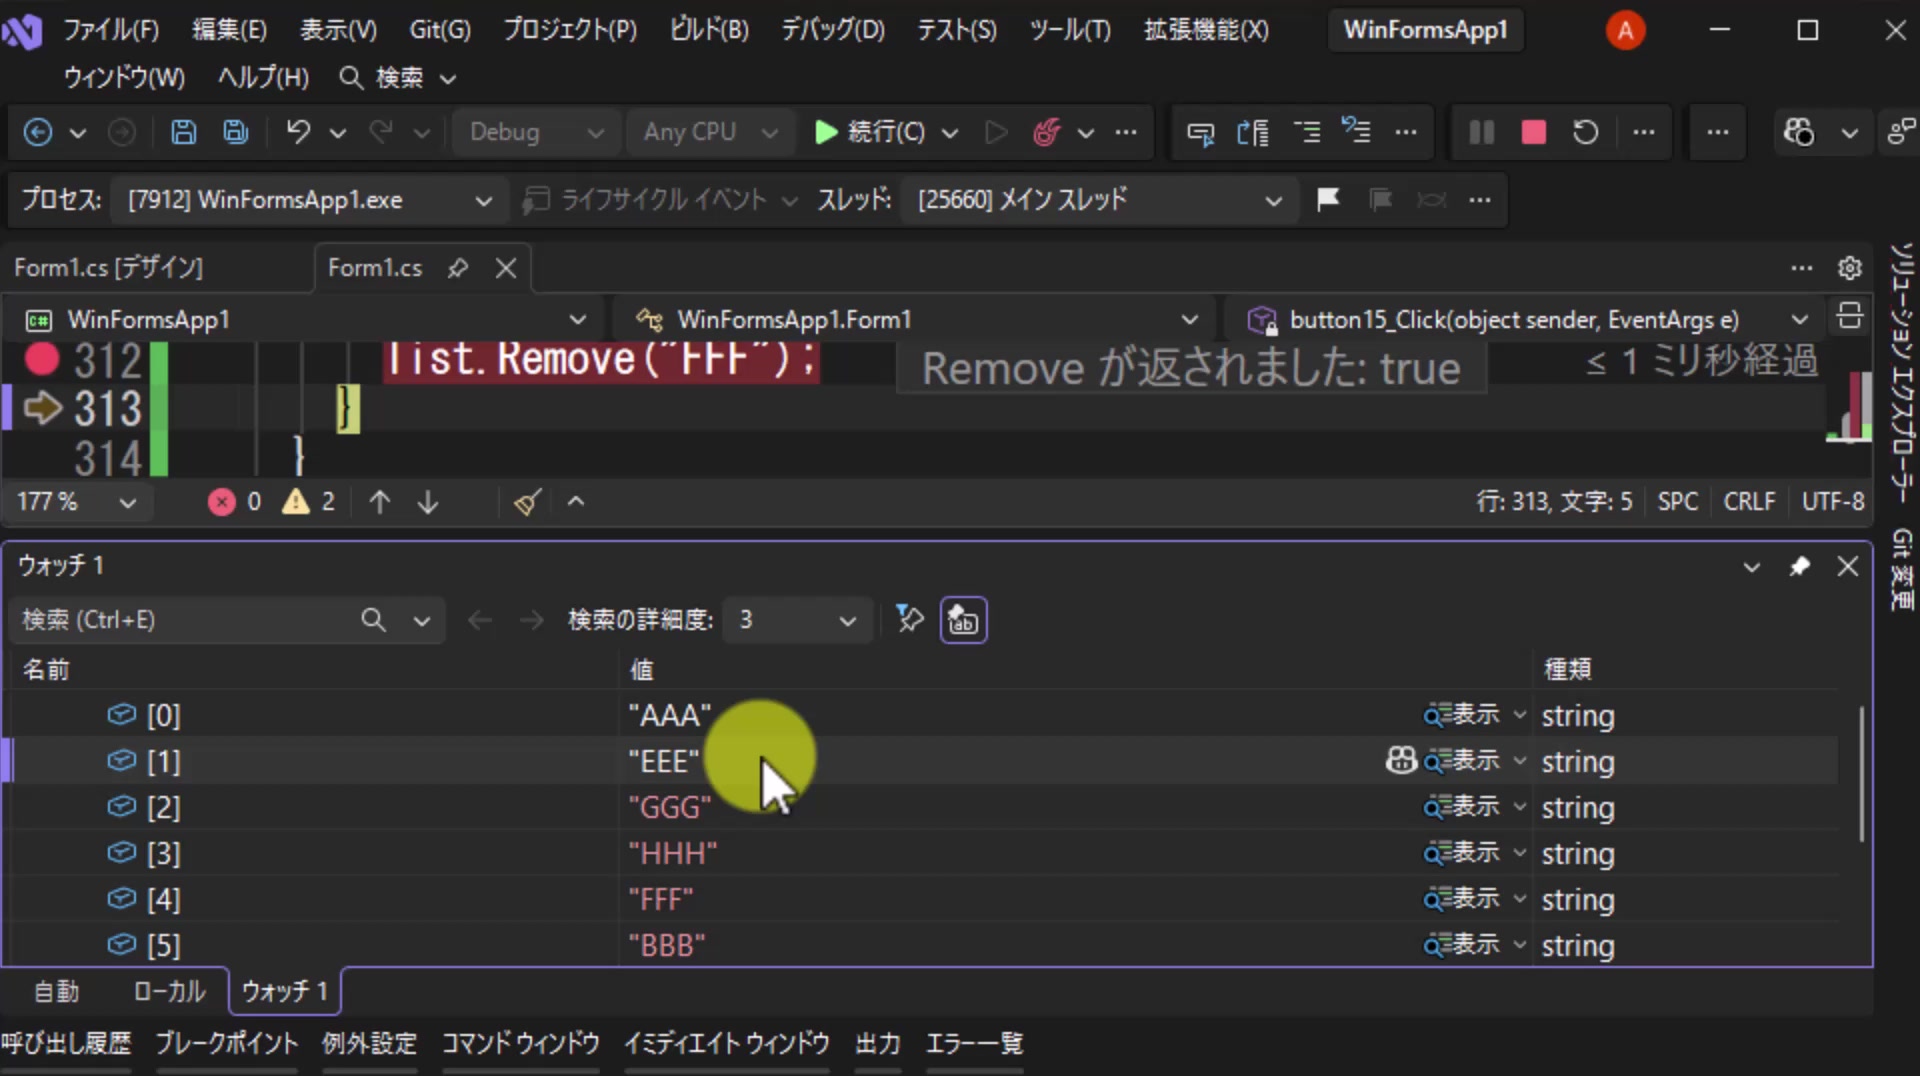Pin the Form1.cs tab

click(x=458, y=268)
